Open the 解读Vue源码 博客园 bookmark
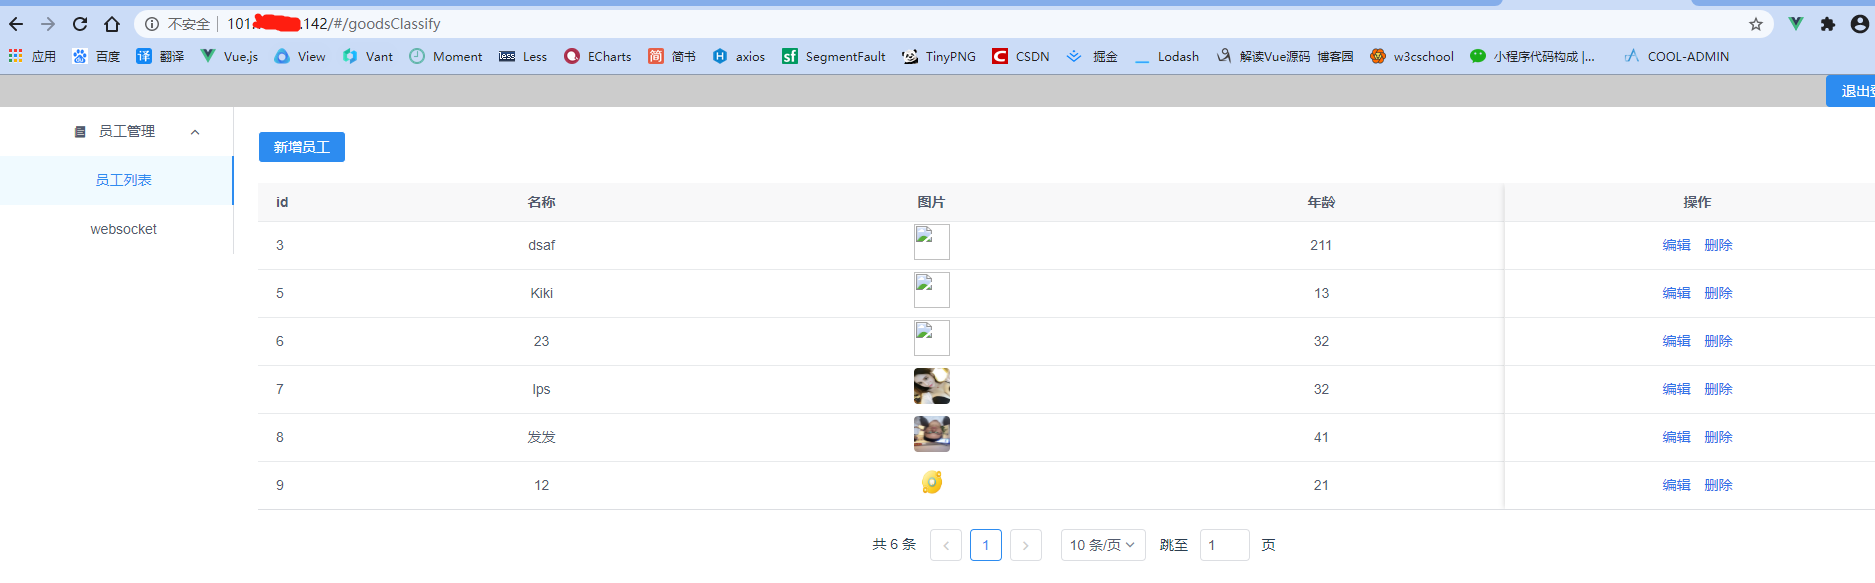 1285,56
